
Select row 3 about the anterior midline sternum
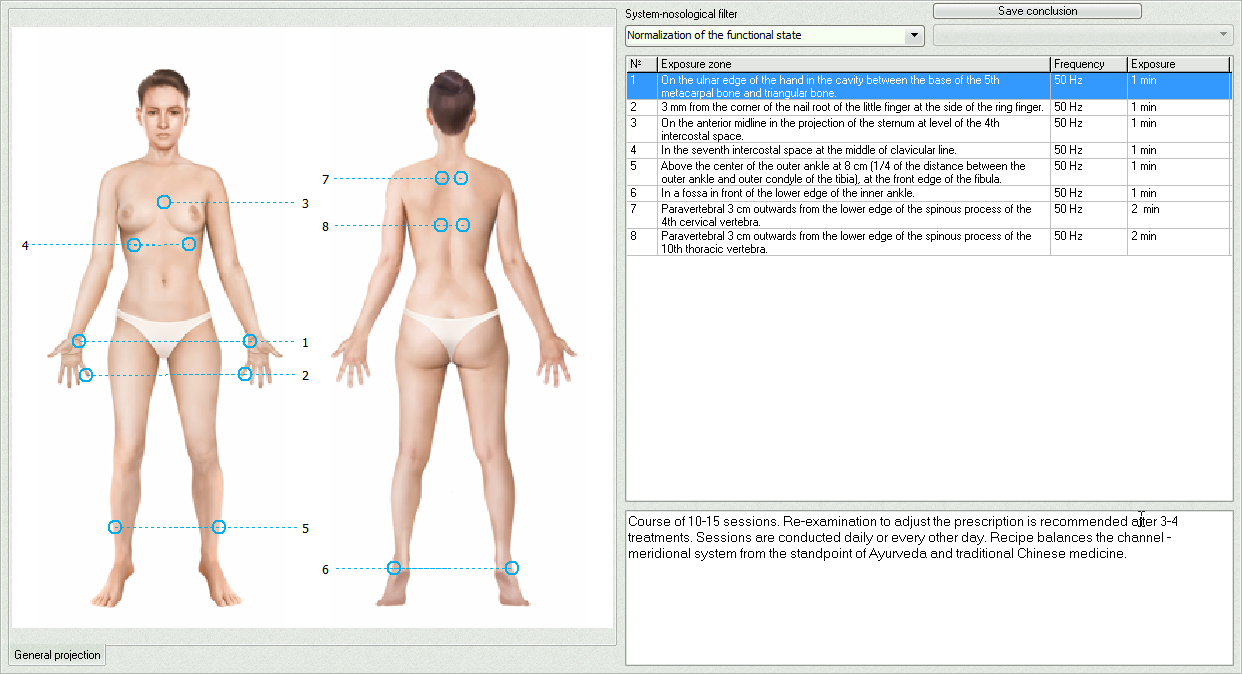pyautogui.click(x=929, y=129)
